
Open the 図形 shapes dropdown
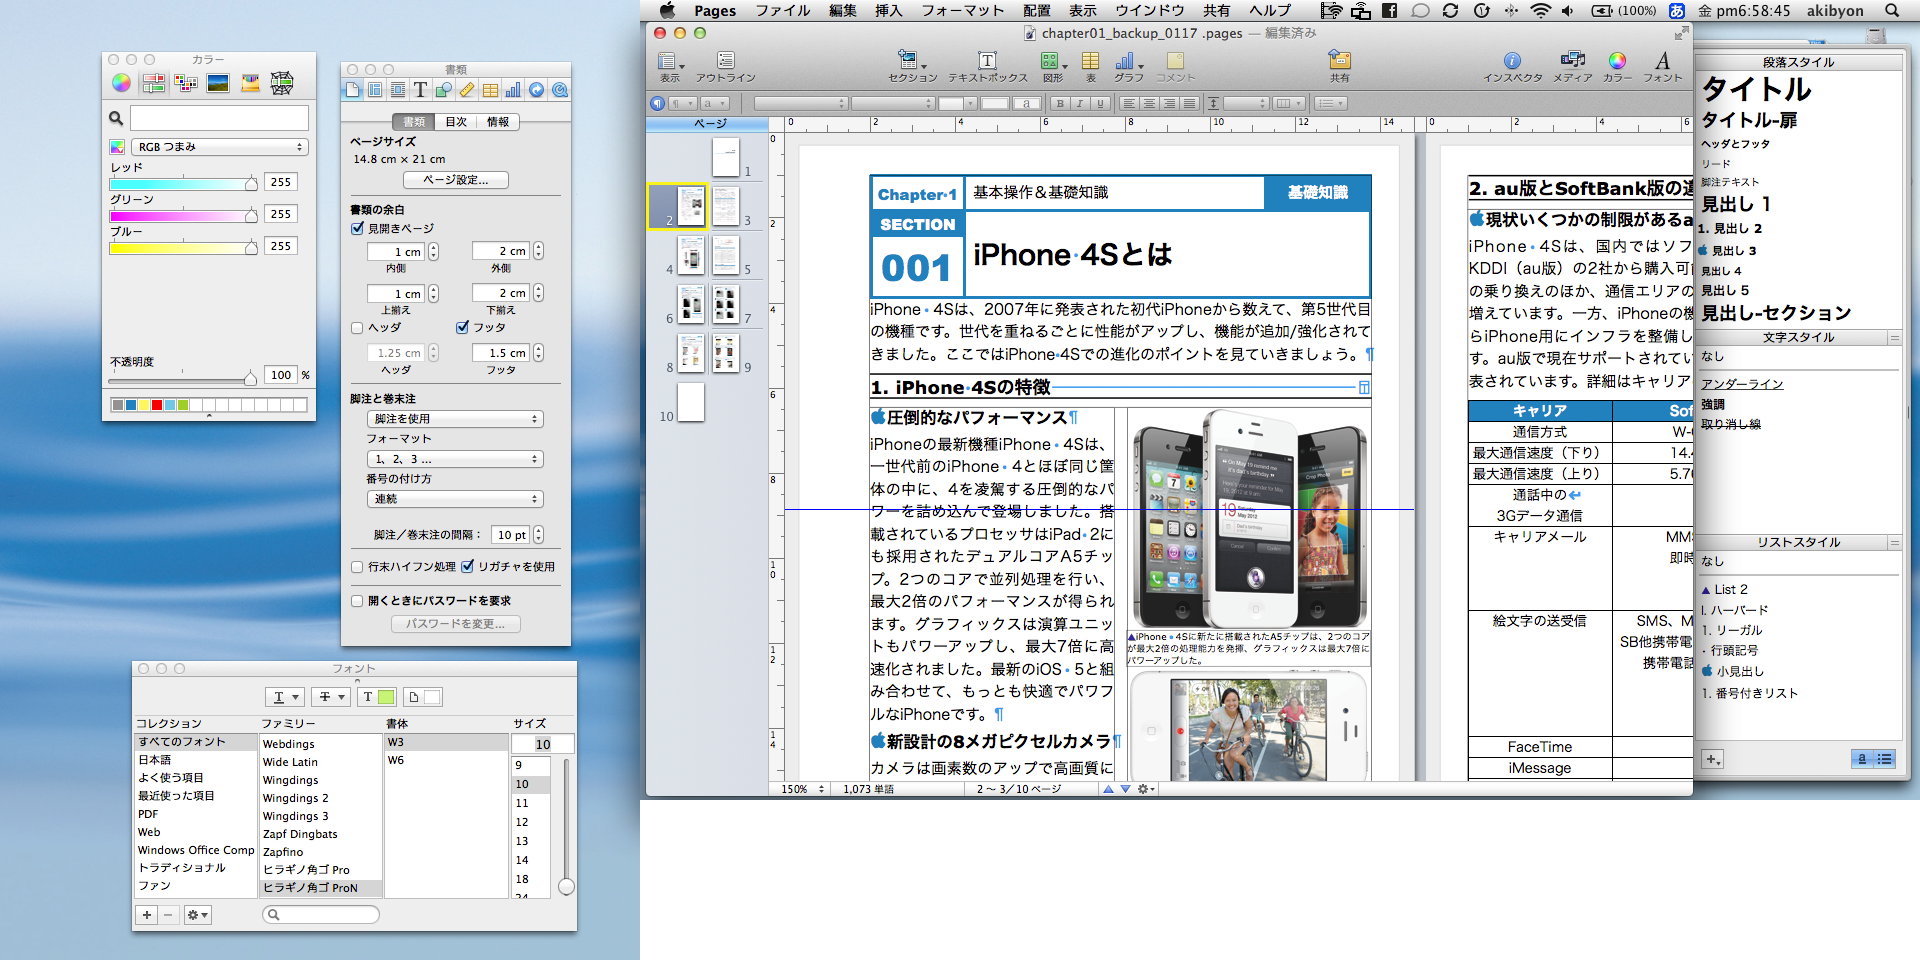tap(1053, 67)
